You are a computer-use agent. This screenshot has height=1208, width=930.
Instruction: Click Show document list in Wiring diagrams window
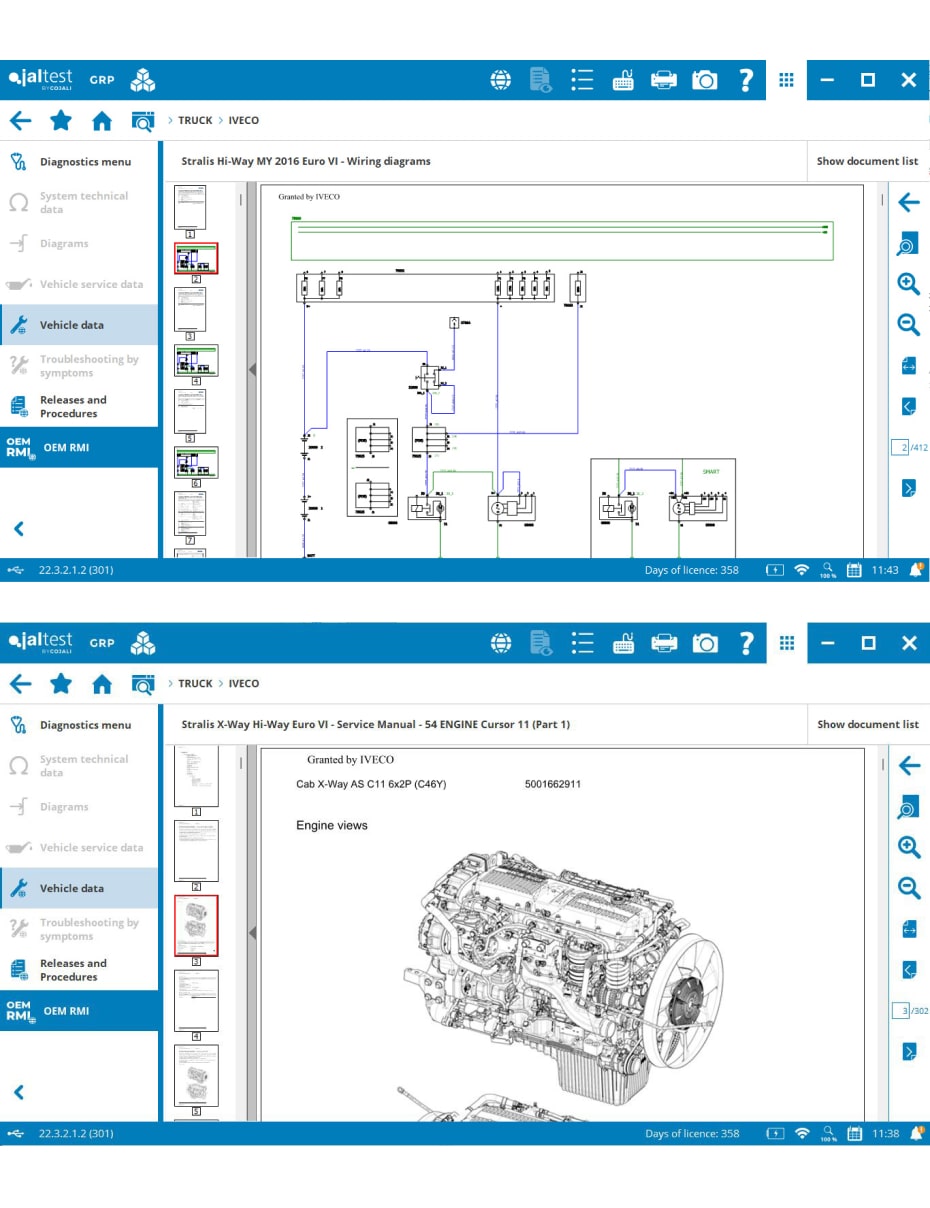click(x=867, y=161)
